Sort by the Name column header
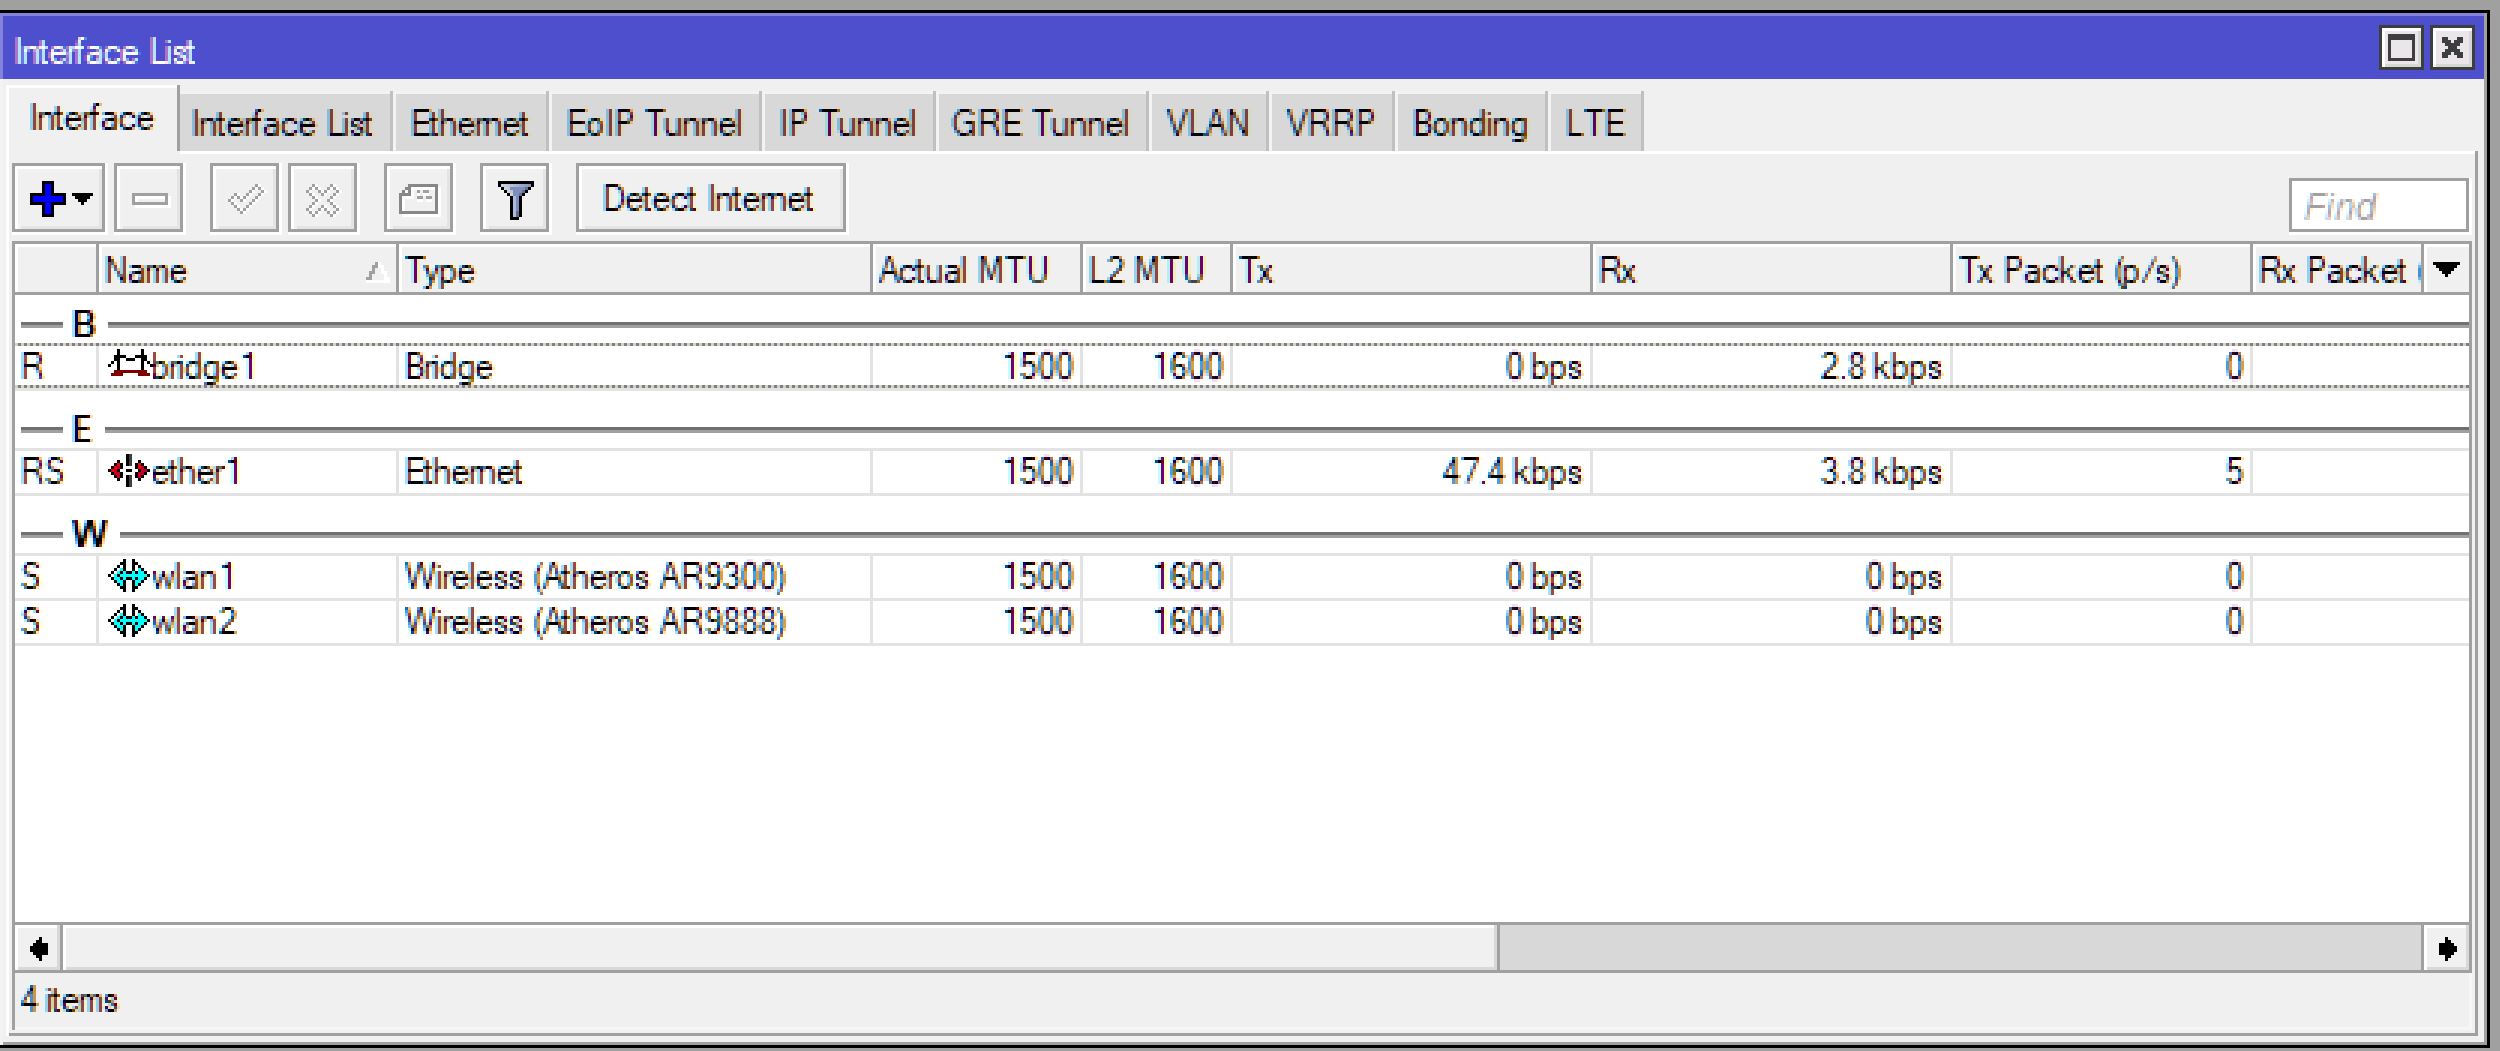The image size is (2500, 1051). pyautogui.click(x=247, y=270)
